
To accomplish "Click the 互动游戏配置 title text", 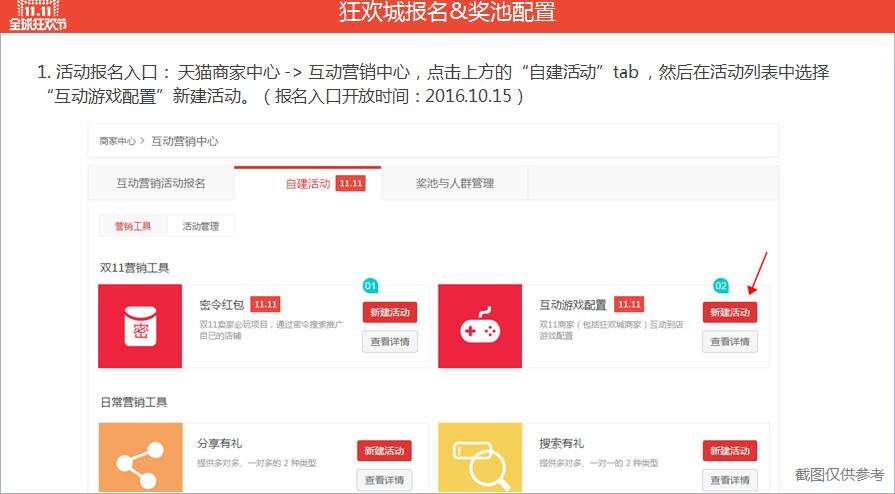I will 573,305.
